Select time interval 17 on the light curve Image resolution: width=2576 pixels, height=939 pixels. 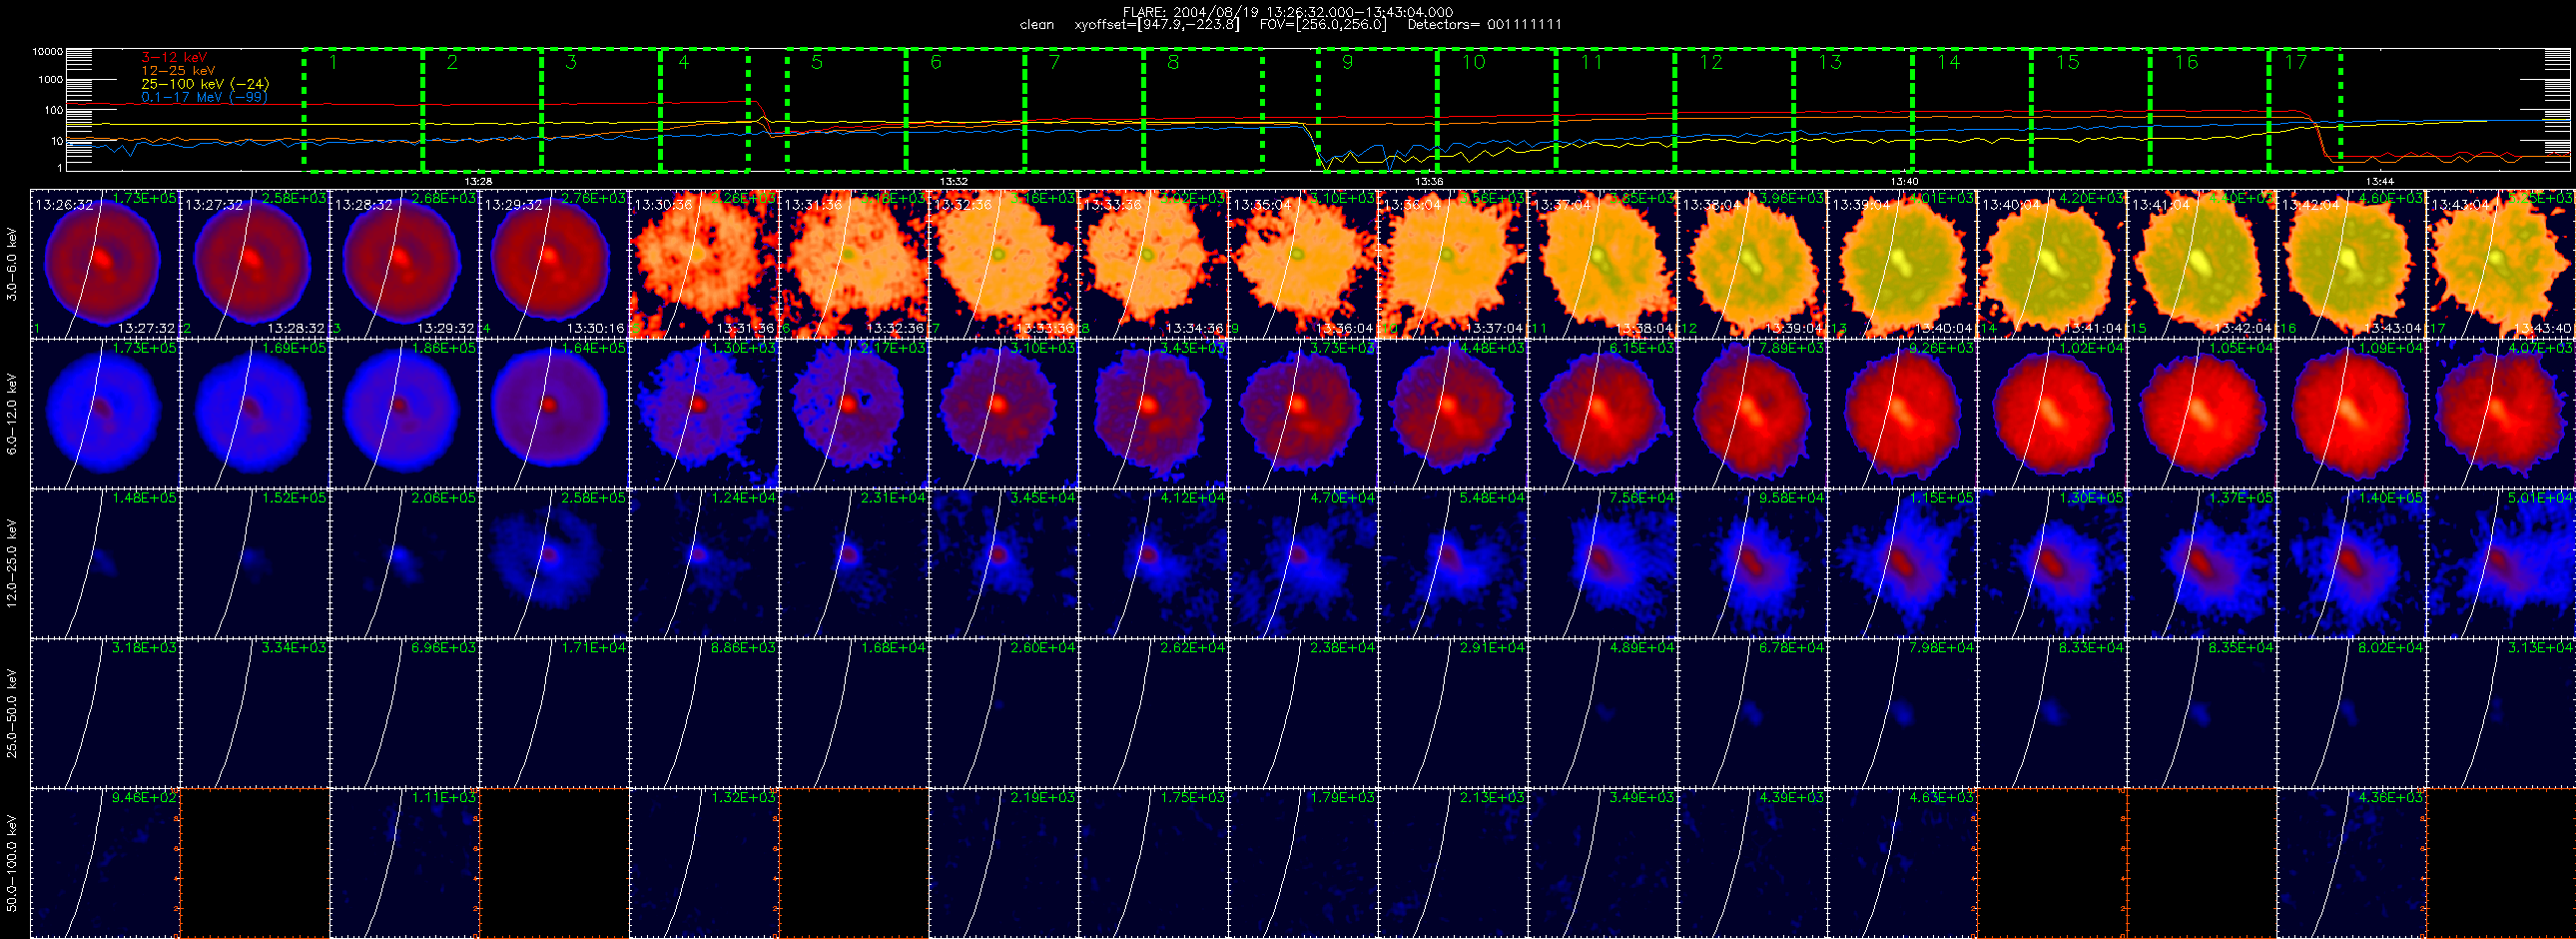[x=2305, y=109]
